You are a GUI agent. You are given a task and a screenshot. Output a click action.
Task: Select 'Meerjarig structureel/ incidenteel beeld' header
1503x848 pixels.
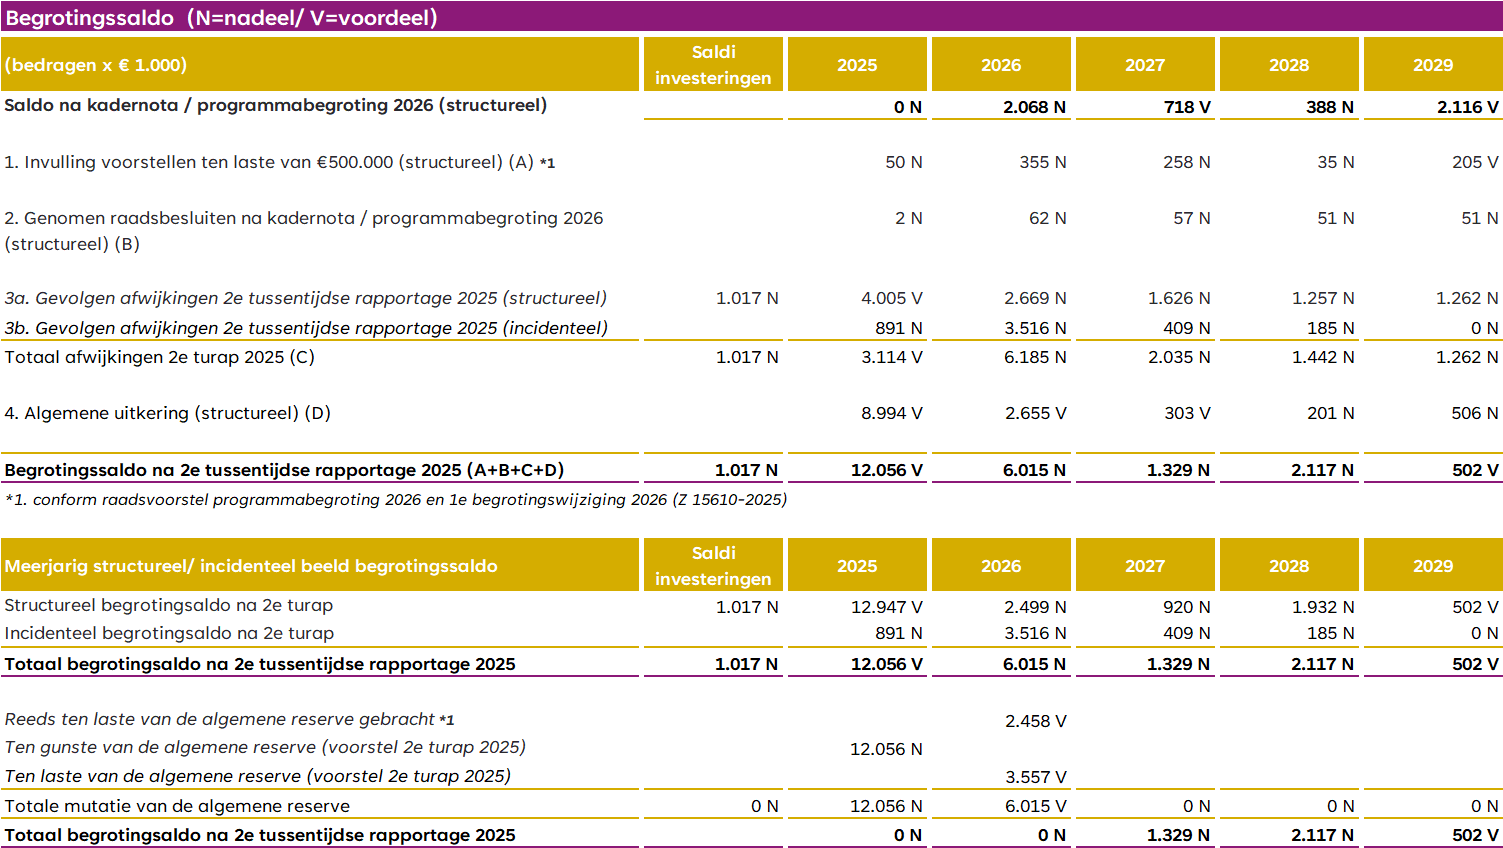pos(251,566)
